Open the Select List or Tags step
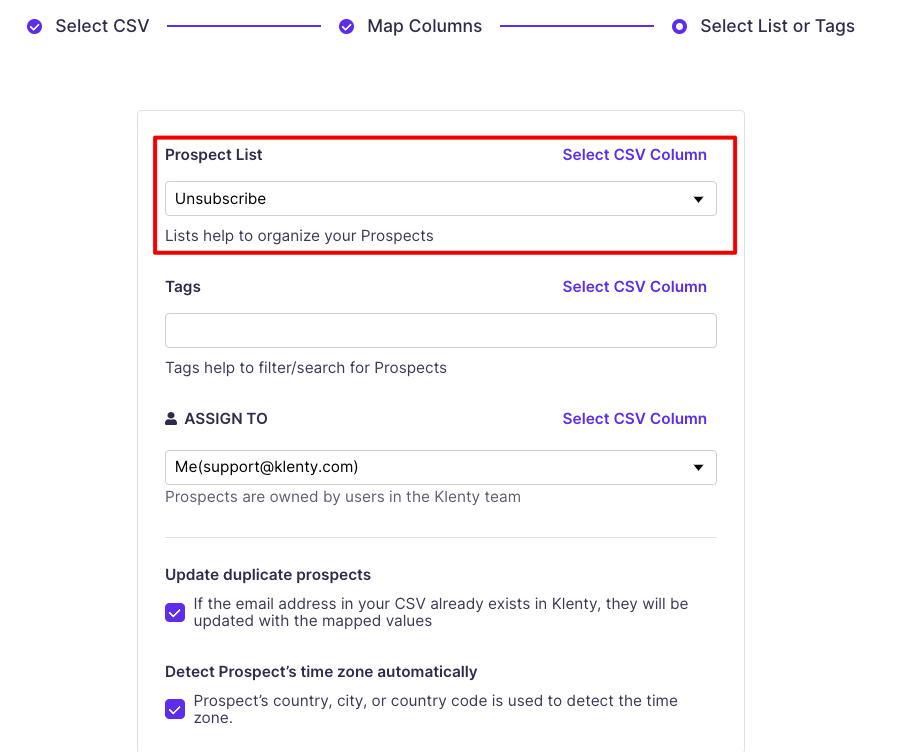897x752 pixels. pyautogui.click(x=777, y=27)
